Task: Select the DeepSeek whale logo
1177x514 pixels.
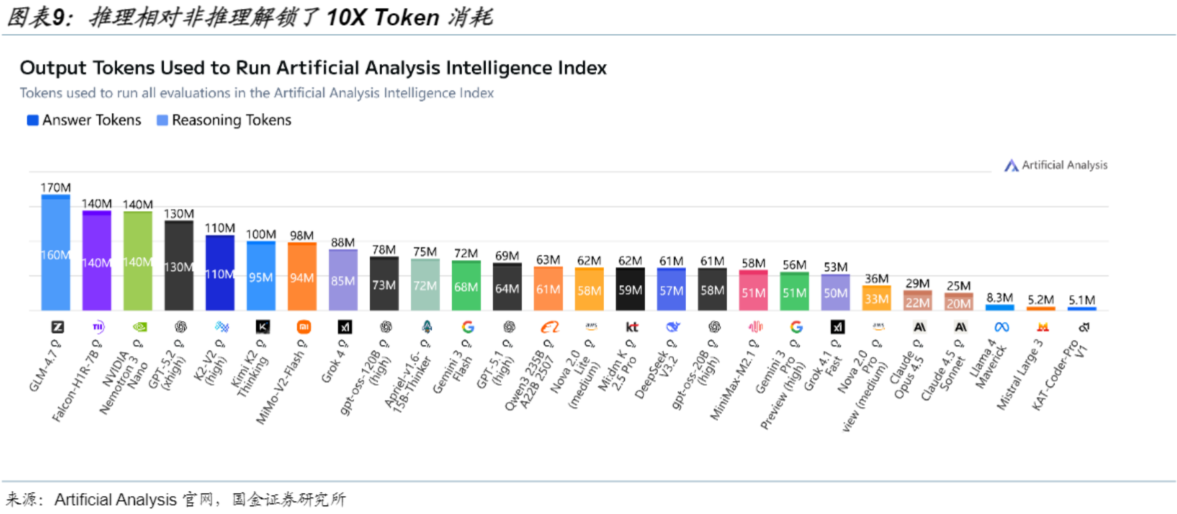Action: click(673, 327)
